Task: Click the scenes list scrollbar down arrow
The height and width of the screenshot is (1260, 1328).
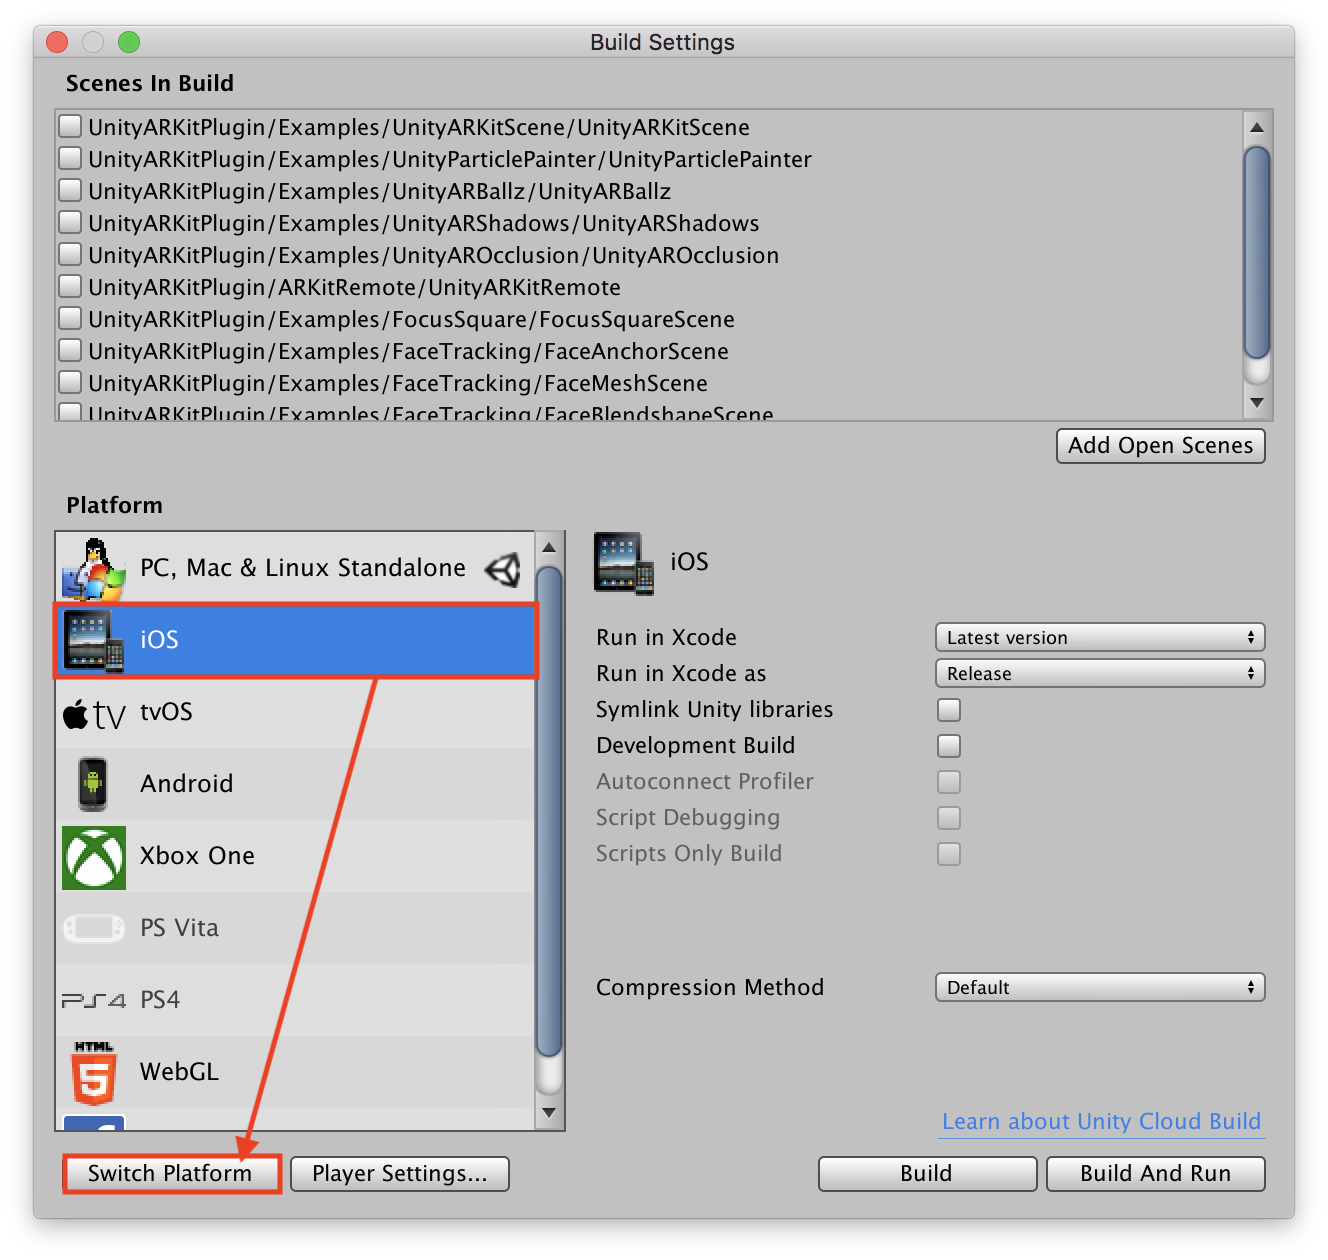Action: click(1257, 403)
